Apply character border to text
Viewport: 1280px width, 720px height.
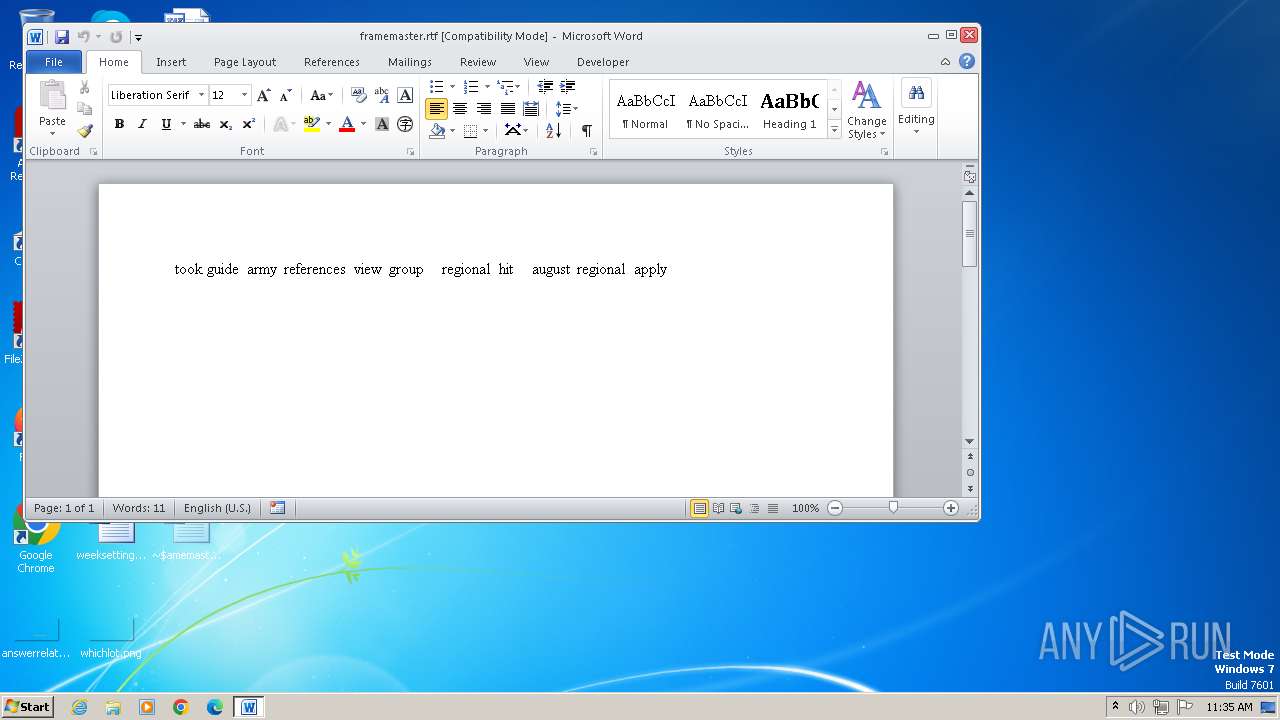click(405, 95)
